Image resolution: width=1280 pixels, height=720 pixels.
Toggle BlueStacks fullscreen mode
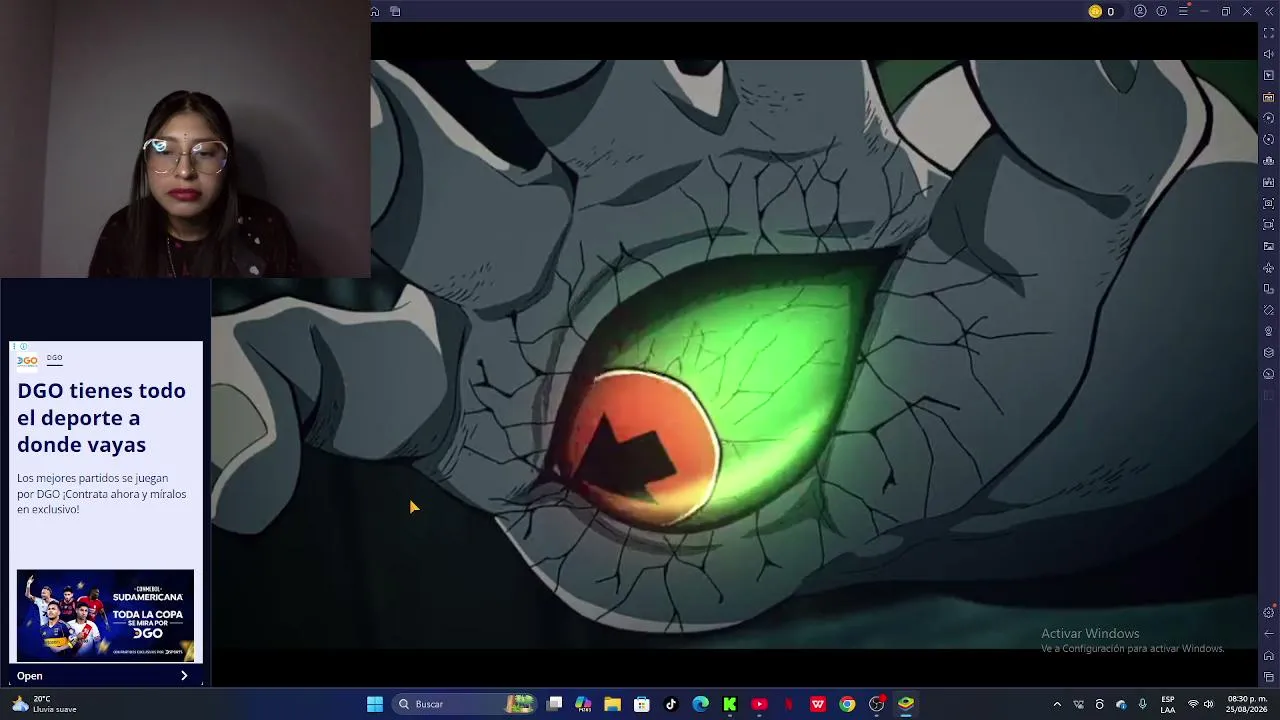point(1269,33)
